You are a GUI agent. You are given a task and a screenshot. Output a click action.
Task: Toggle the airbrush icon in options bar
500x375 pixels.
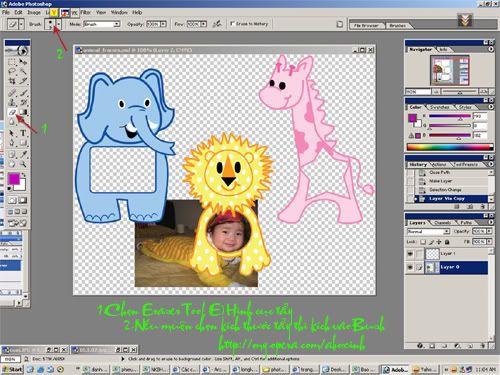click(x=217, y=24)
